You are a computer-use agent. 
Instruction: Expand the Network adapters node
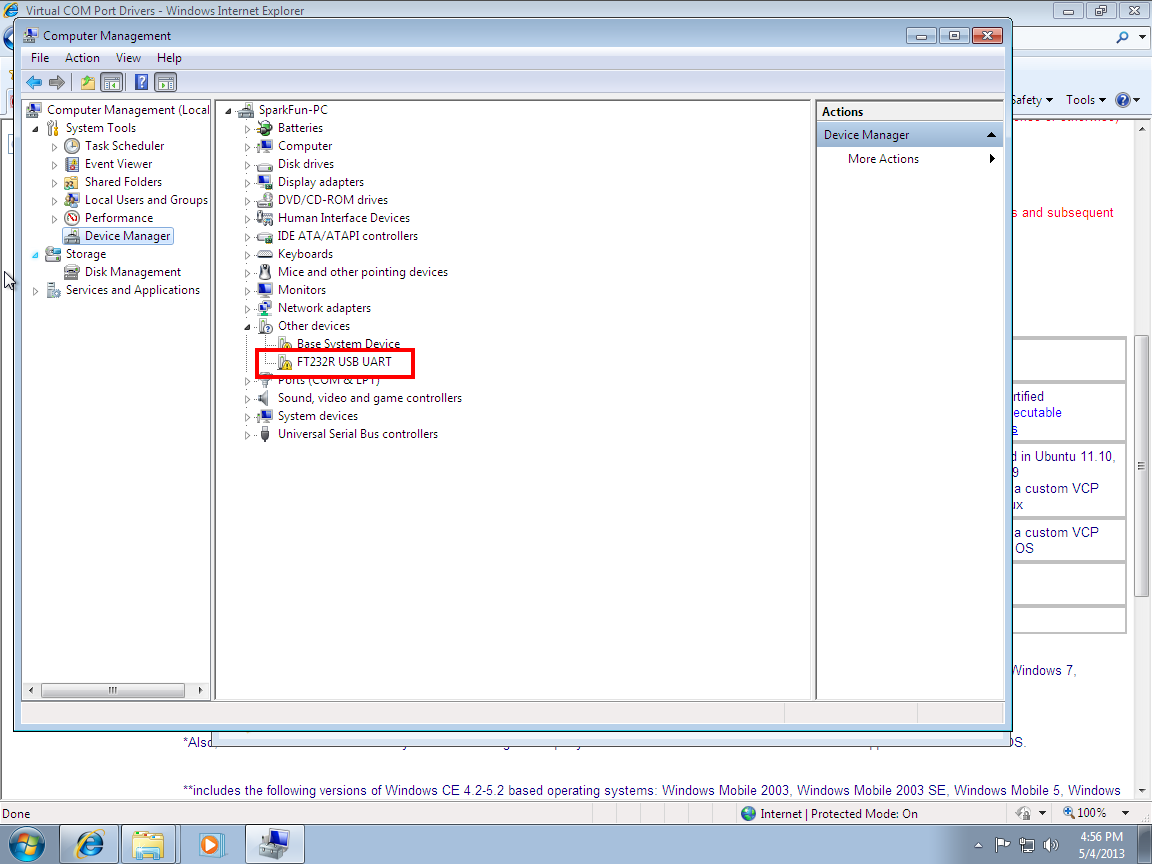click(248, 309)
